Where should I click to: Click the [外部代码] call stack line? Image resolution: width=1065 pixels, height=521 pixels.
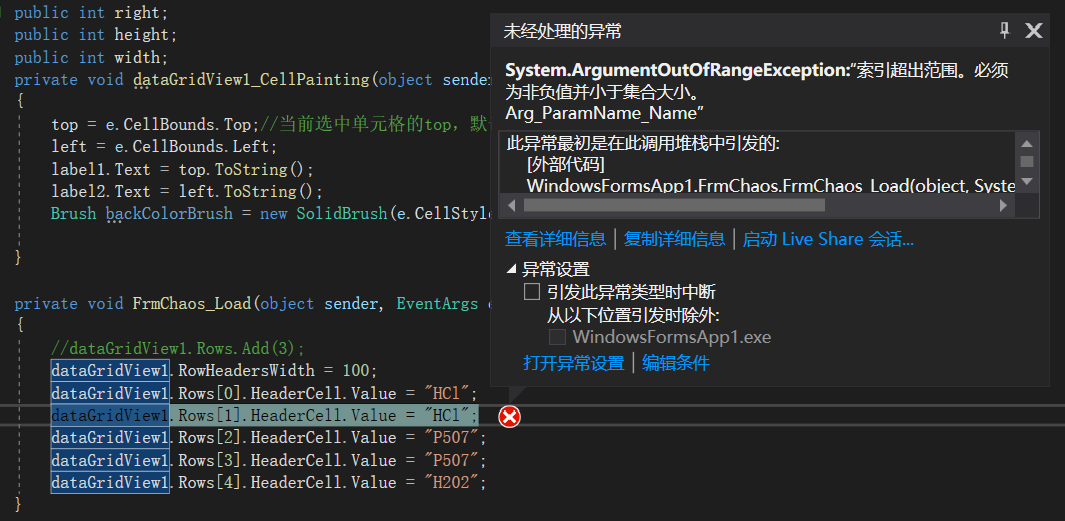point(566,164)
